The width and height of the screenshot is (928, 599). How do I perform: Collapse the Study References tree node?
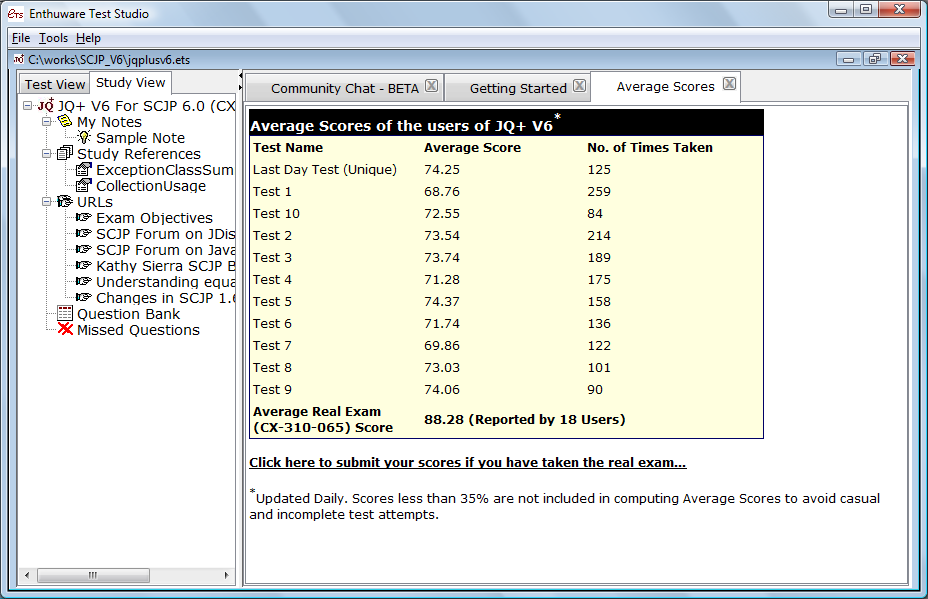[x=46, y=153]
